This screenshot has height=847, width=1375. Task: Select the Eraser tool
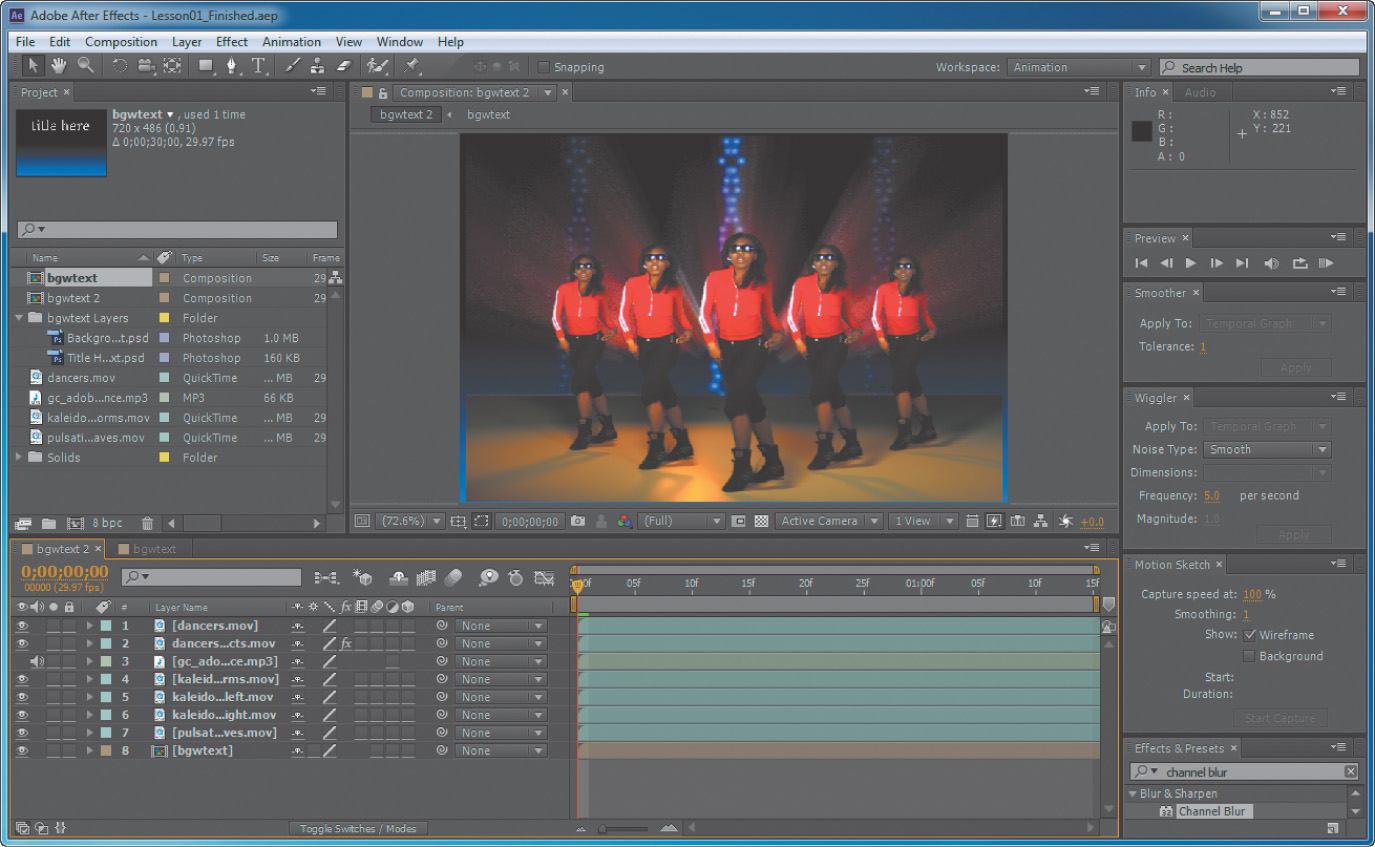click(343, 66)
